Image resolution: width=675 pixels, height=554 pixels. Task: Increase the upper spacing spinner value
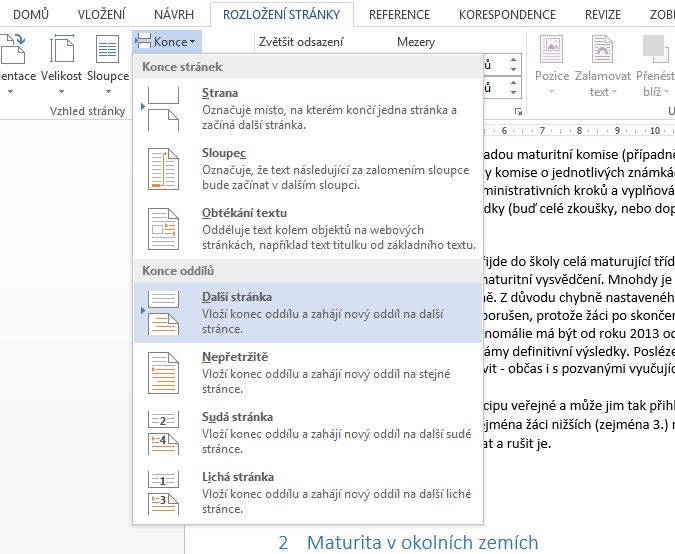click(513, 60)
